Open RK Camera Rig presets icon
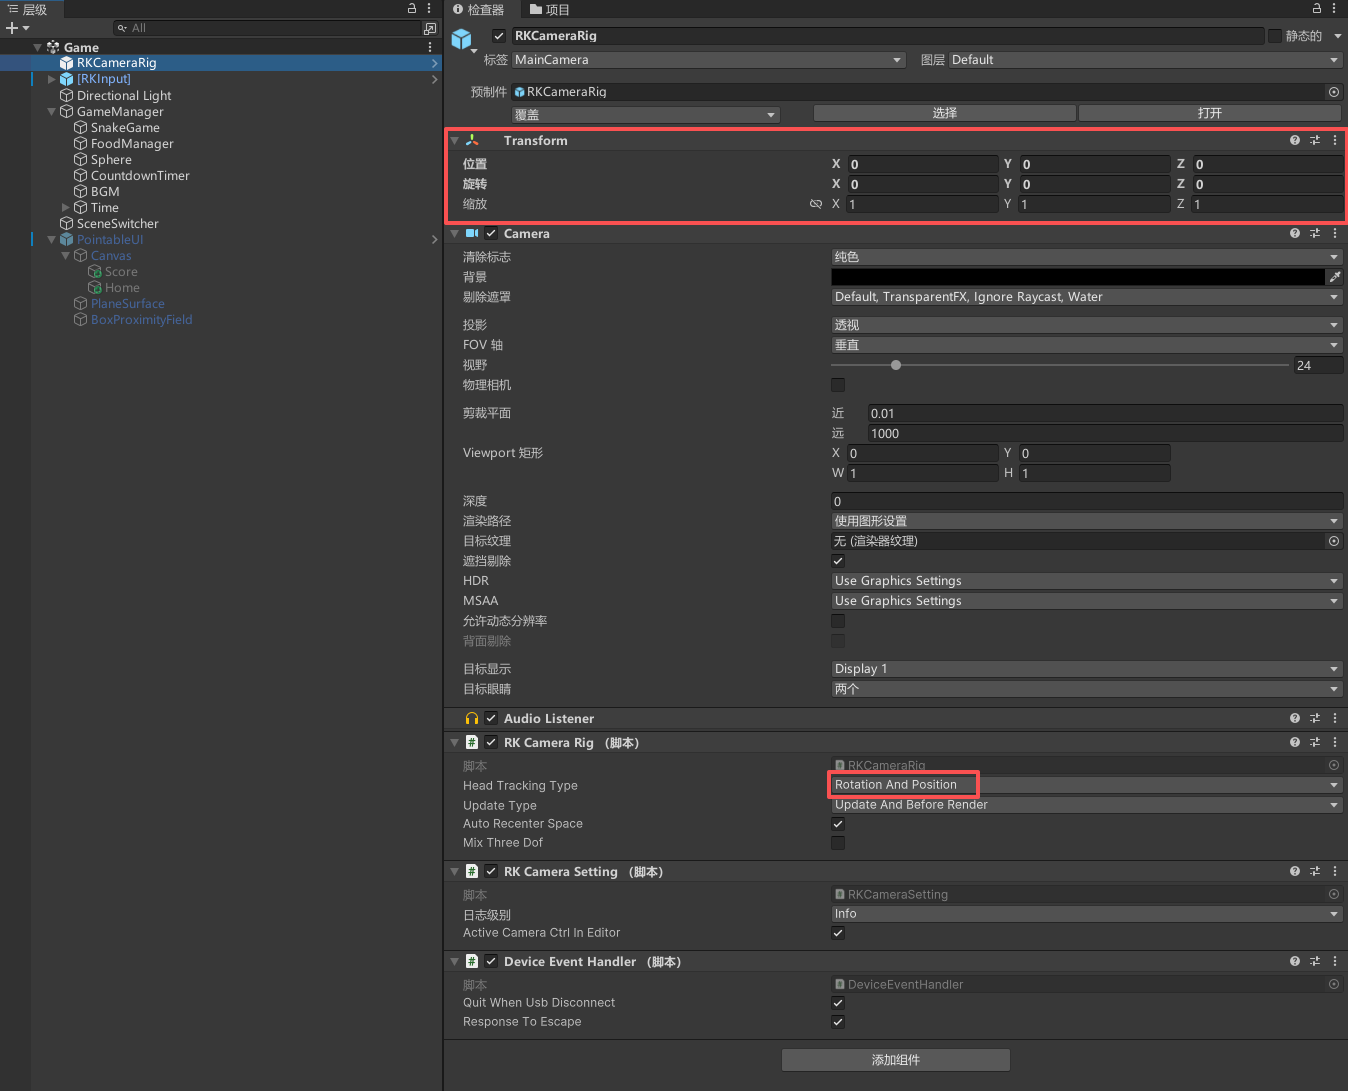The height and width of the screenshot is (1091, 1348). coord(1315,742)
